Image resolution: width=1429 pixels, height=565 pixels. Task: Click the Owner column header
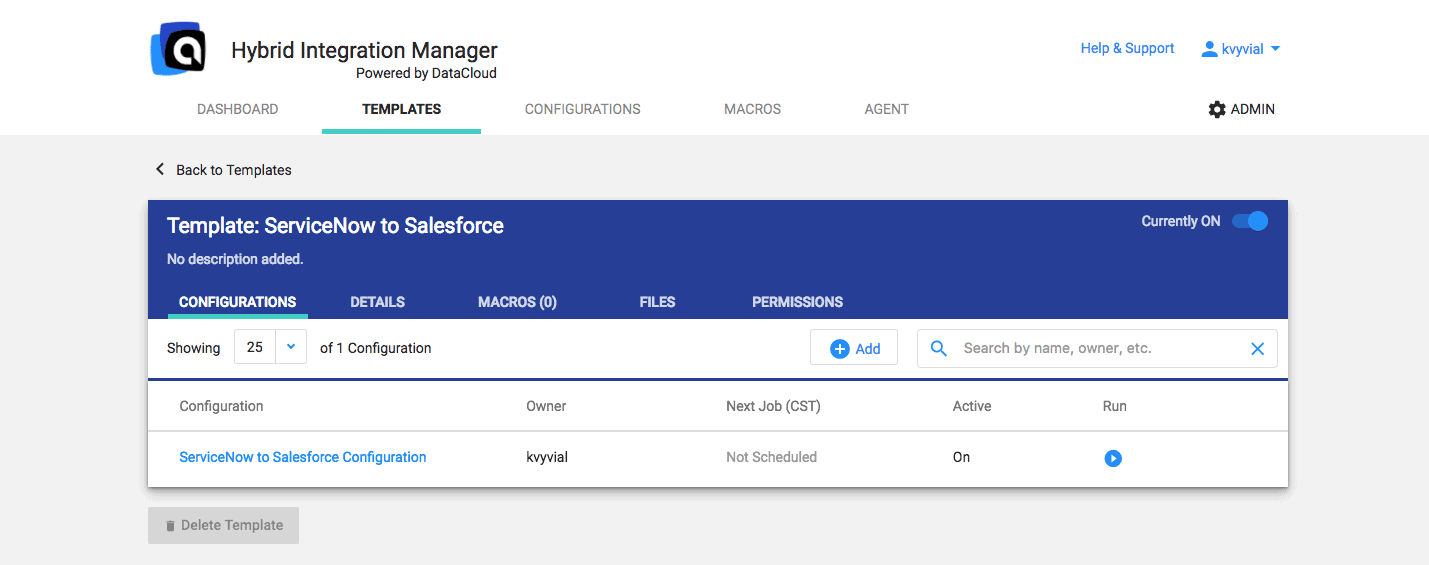point(546,406)
